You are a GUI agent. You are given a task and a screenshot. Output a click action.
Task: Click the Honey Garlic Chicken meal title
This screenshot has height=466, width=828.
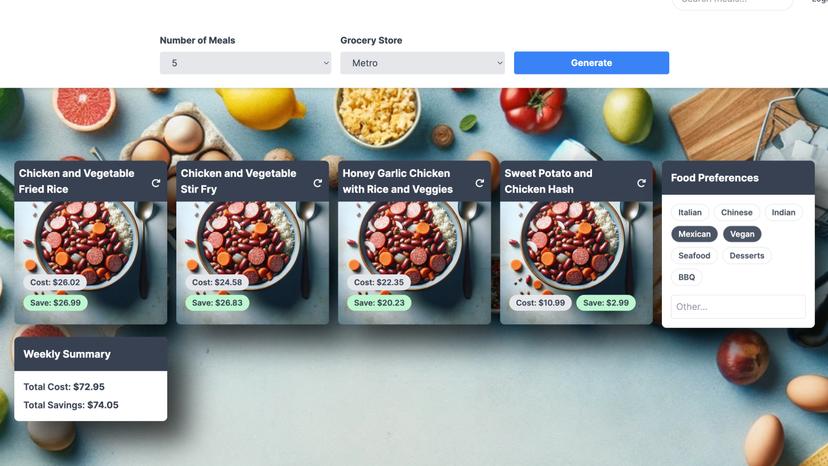click(x=398, y=181)
